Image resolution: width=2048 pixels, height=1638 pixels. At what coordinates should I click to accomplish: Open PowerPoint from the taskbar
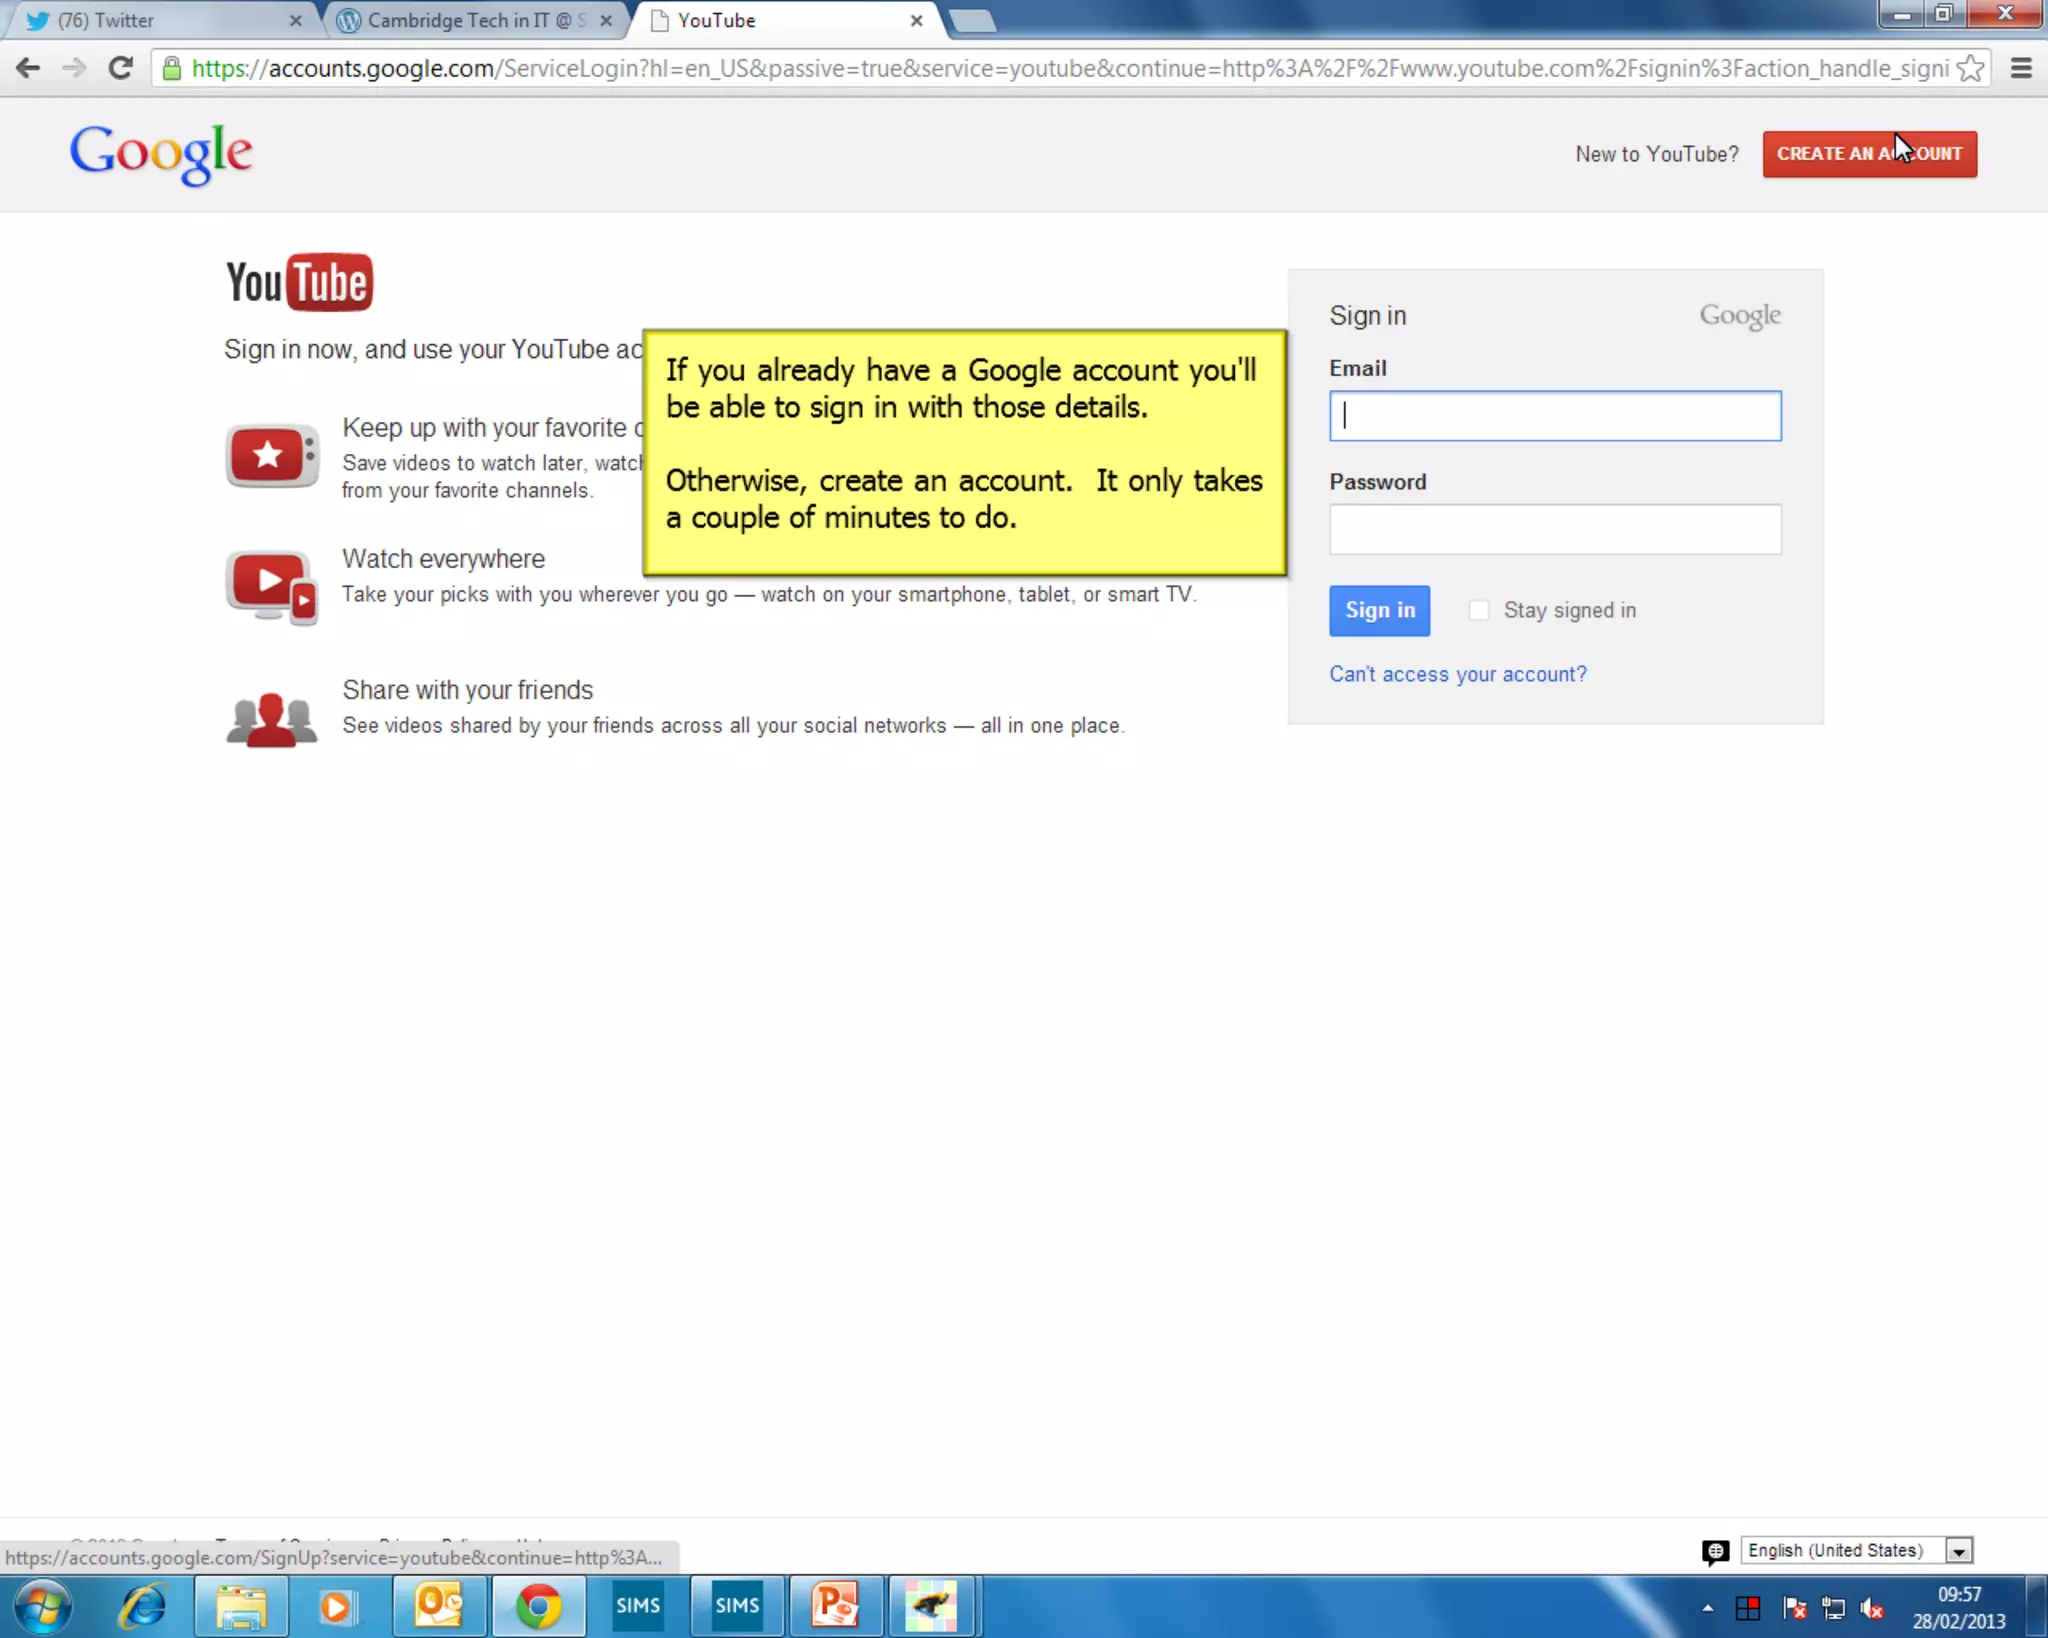[x=836, y=1606]
